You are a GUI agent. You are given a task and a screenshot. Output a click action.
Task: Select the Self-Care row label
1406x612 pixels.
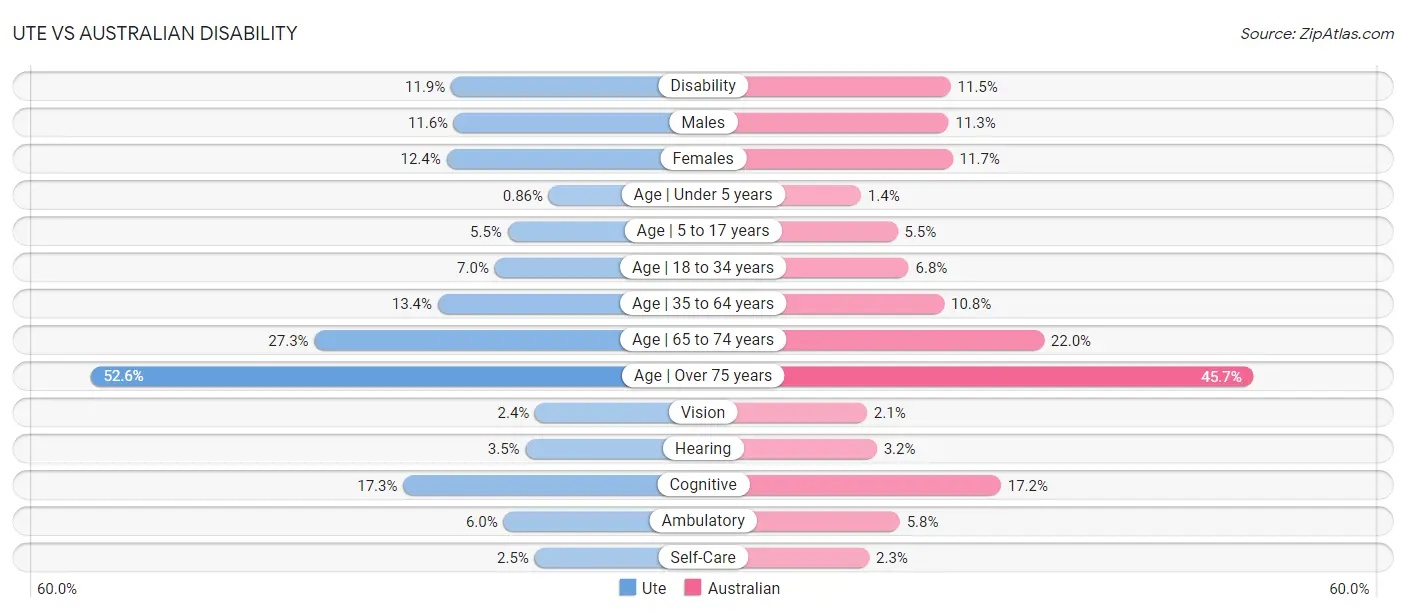coord(703,557)
